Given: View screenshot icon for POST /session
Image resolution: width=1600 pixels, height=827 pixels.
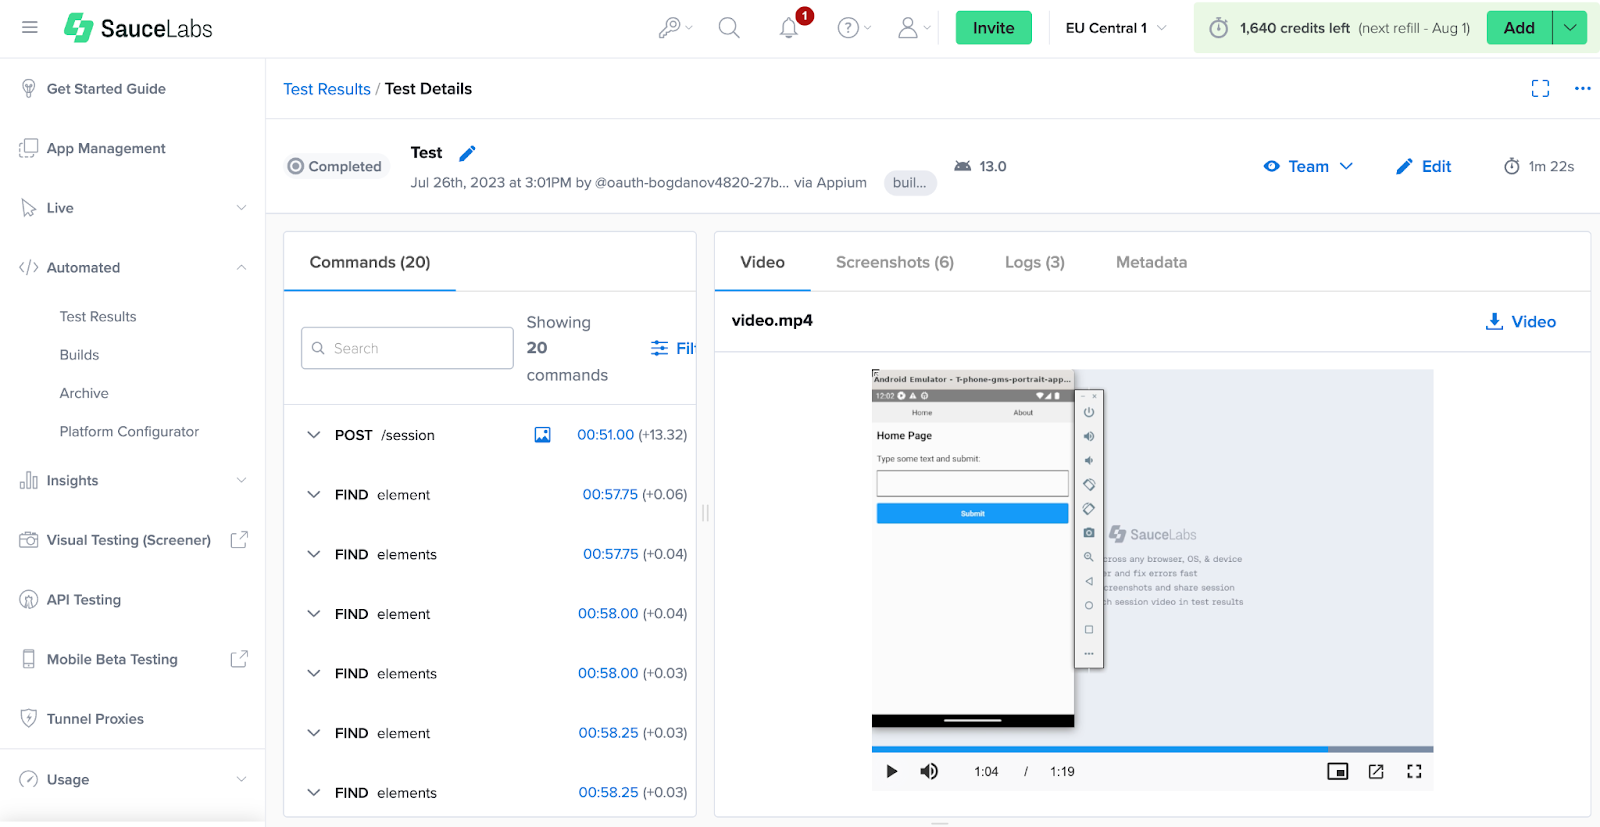Looking at the screenshot, I should 542,435.
